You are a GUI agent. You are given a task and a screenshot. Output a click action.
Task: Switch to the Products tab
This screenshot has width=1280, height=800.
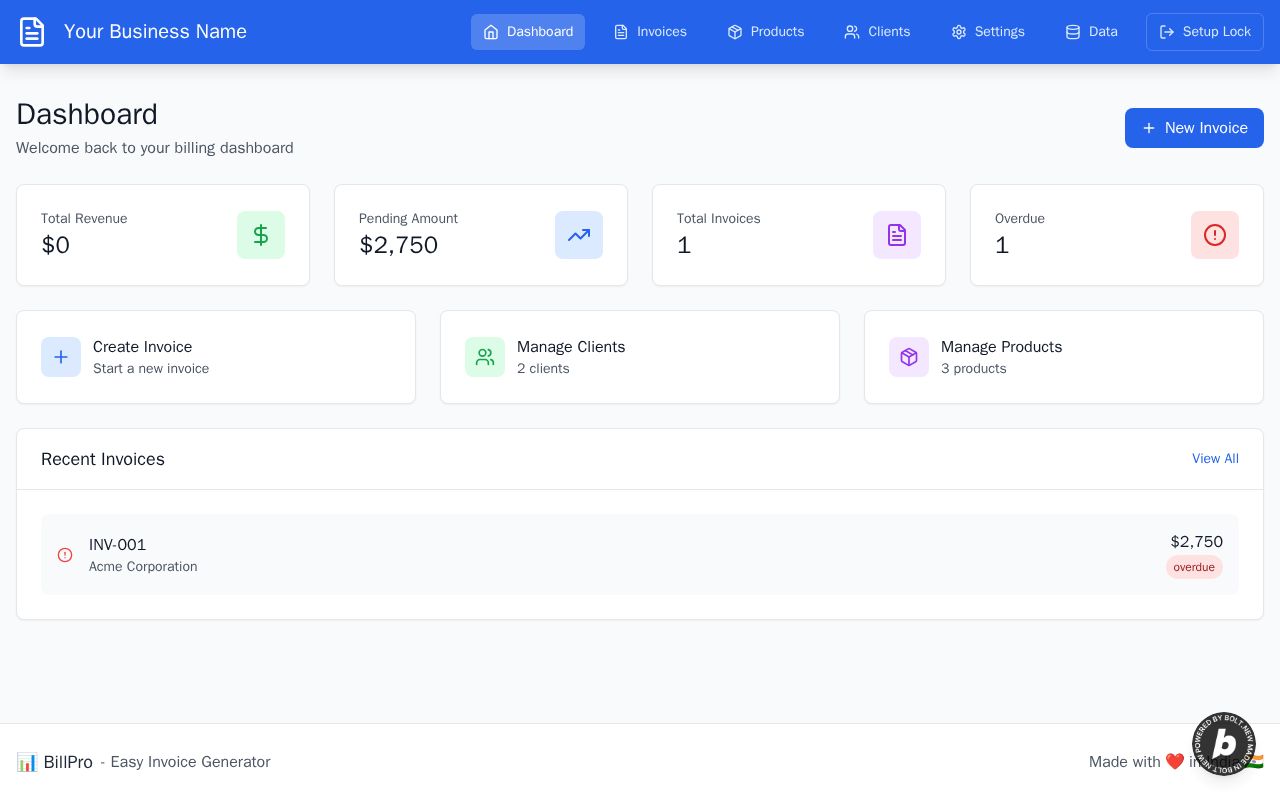pyautogui.click(x=765, y=32)
